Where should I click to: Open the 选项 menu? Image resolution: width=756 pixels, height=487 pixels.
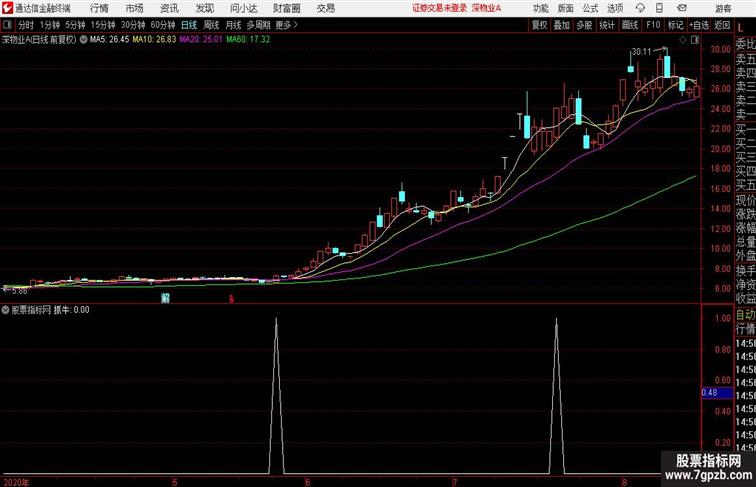(x=615, y=8)
